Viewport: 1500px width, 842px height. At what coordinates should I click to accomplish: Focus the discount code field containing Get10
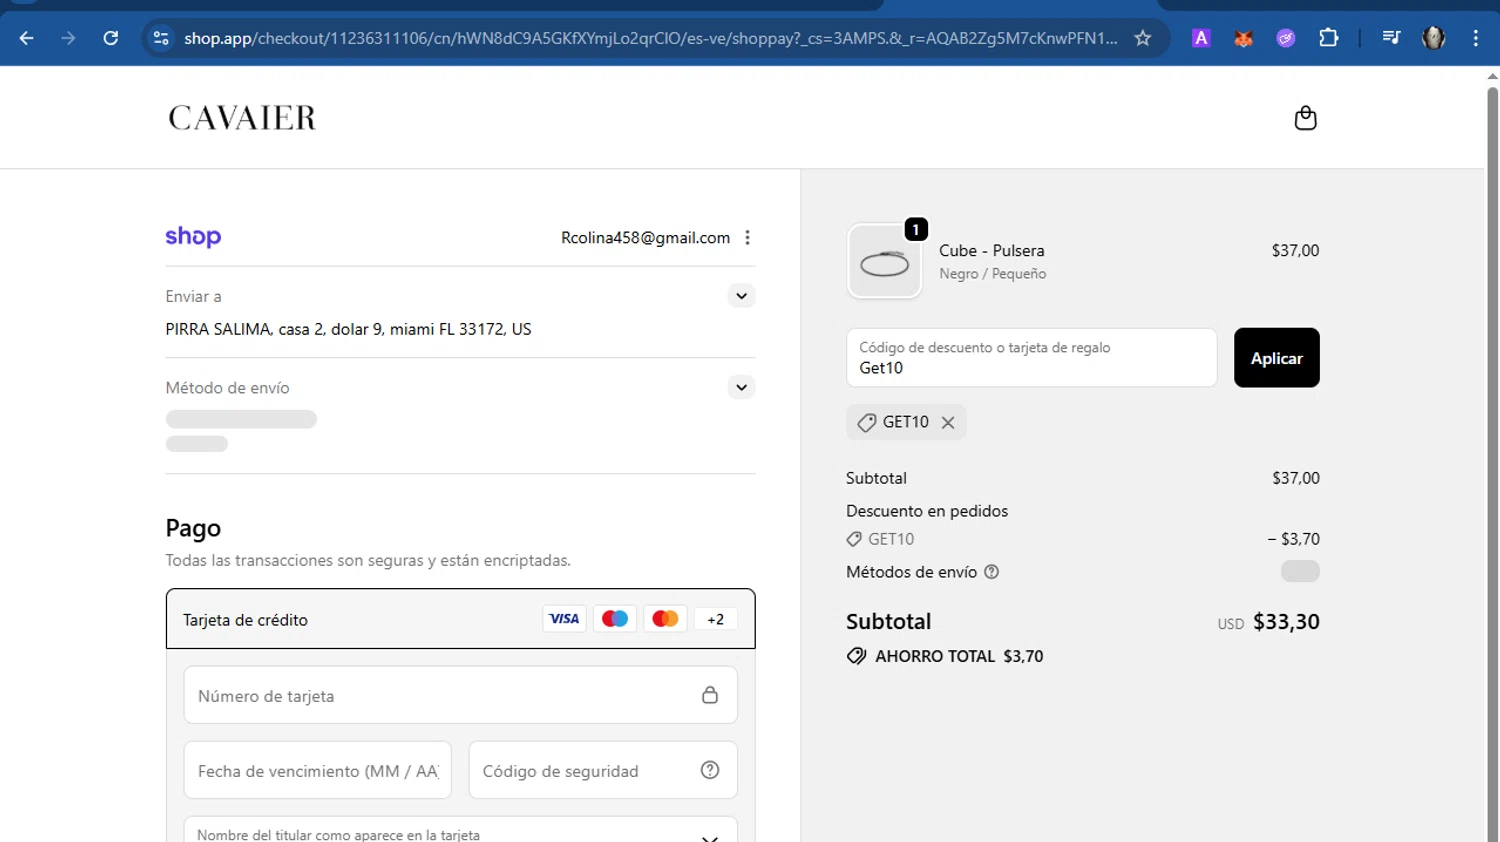click(x=1031, y=358)
